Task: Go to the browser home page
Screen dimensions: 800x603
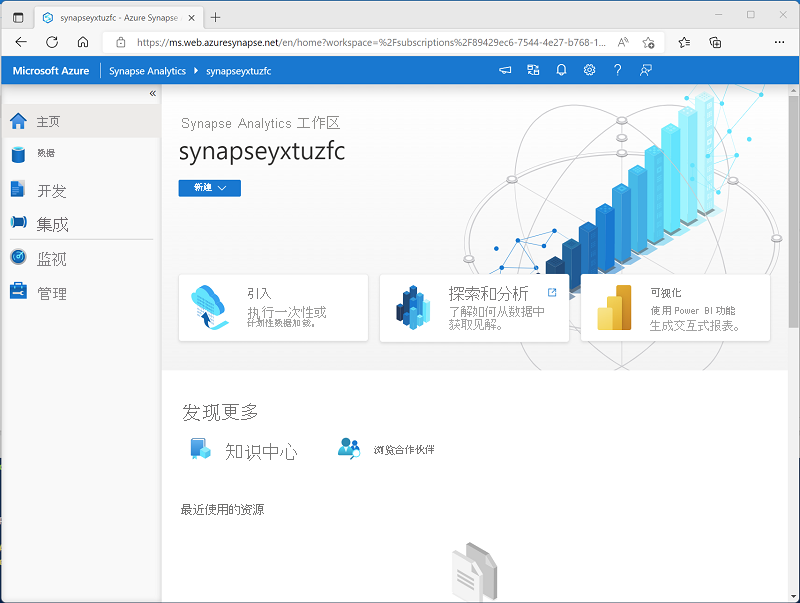Action: [83, 42]
